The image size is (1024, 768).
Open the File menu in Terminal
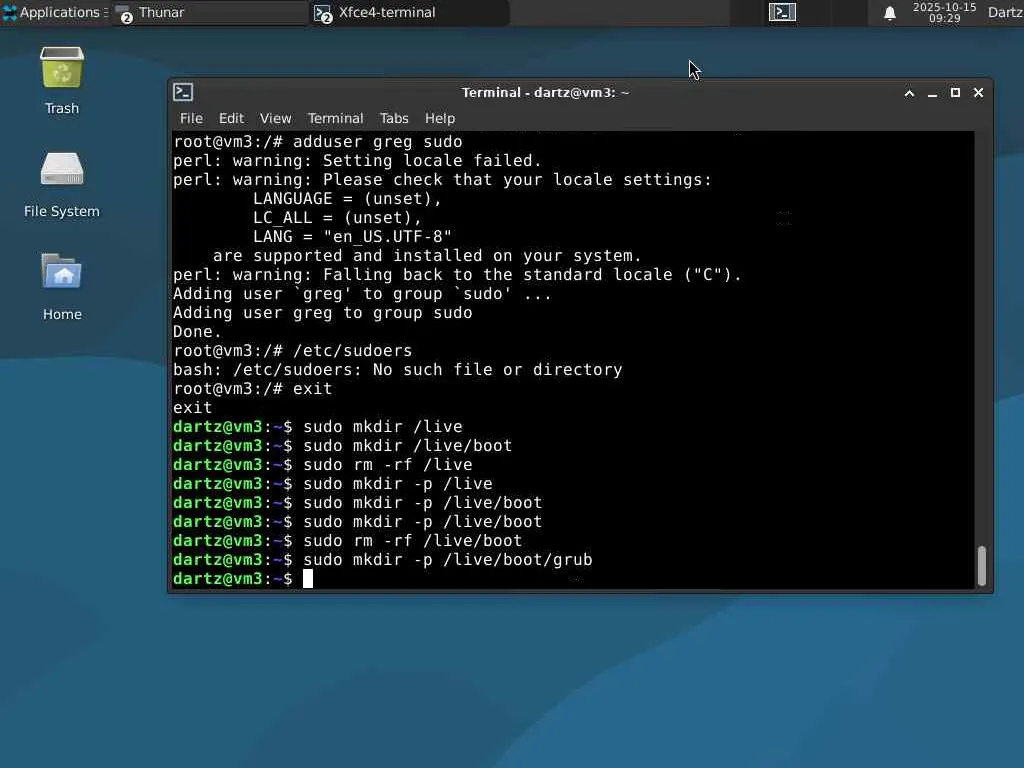pos(191,118)
